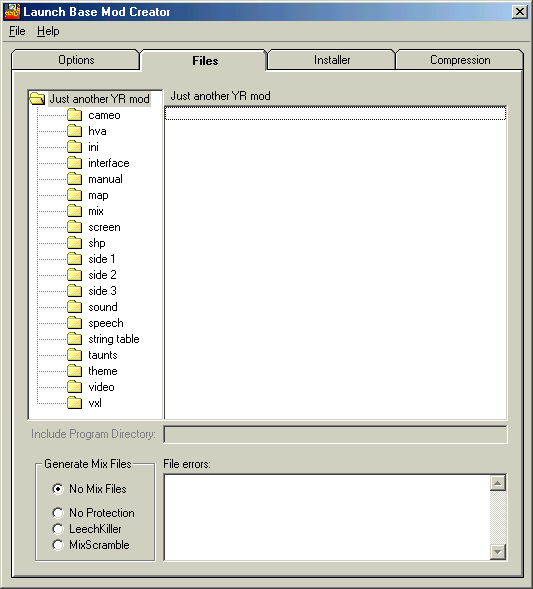Click the side 1 folder icon

75,259
